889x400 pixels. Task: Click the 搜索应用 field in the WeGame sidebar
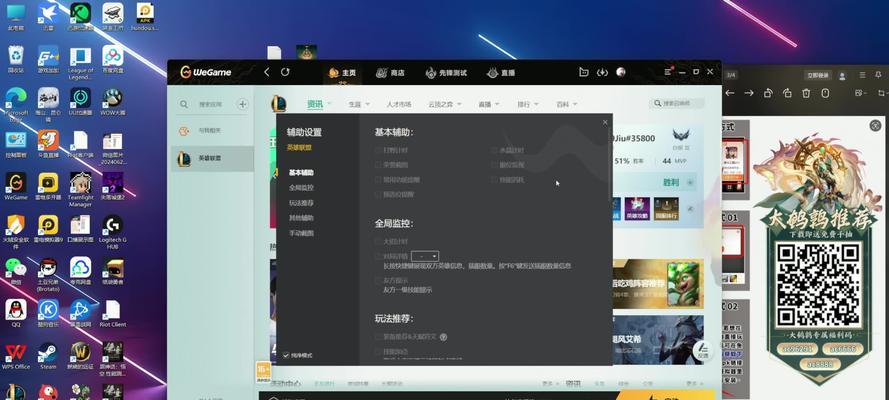(210, 104)
